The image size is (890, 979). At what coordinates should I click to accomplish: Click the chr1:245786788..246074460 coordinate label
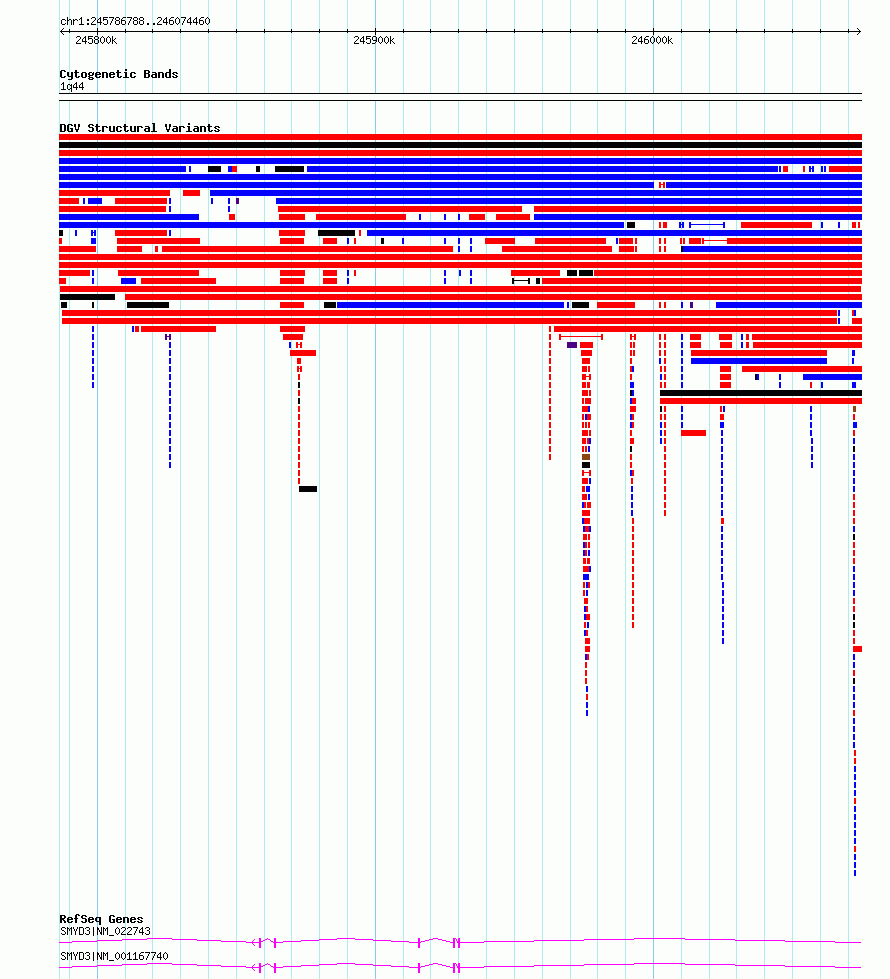(x=135, y=21)
